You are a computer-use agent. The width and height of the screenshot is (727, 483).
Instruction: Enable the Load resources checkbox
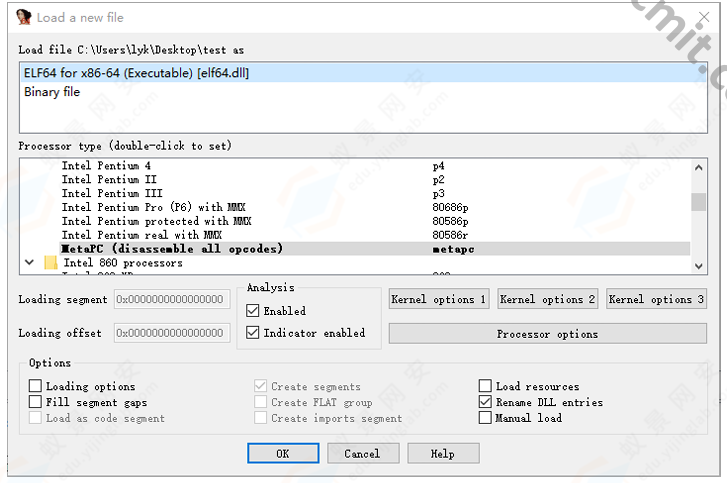pos(485,386)
